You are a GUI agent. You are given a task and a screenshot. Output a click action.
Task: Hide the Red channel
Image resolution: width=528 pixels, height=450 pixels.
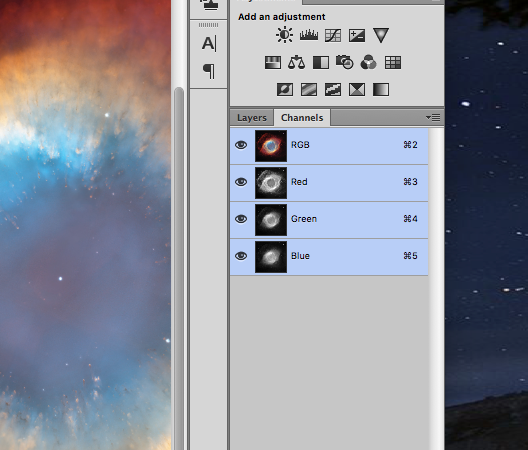pos(241,182)
